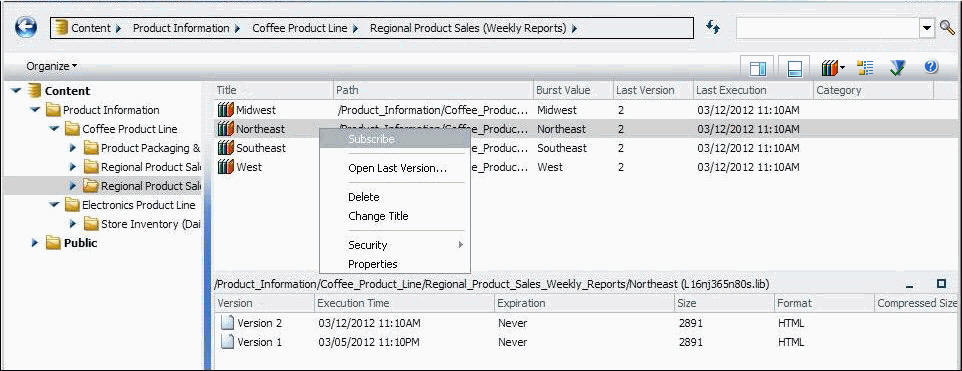
Task: Choose Open Last Version from context menu
Action: 397,168
